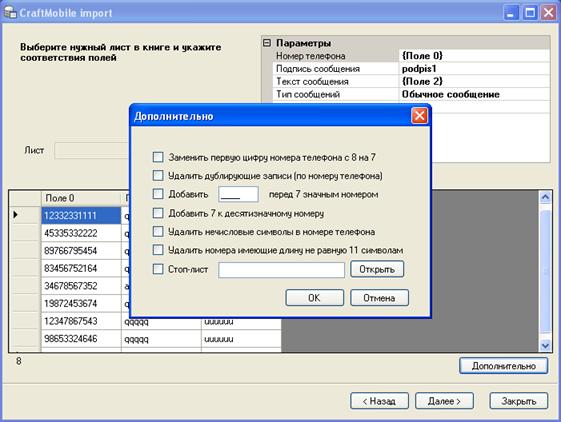The height and width of the screenshot is (422, 561).
Task: Click the CraftMobile import title bar icon
Action: [x=10, y=12]
